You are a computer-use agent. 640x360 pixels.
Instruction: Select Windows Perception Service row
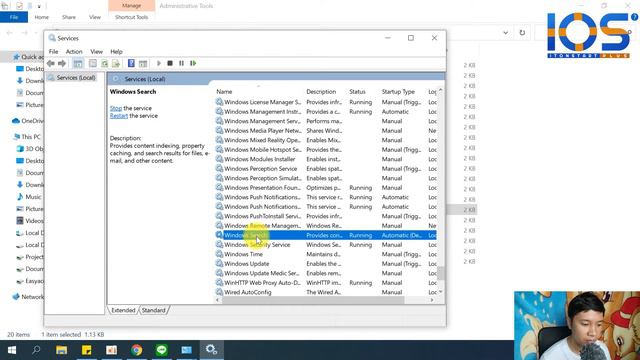click(326, 169)
